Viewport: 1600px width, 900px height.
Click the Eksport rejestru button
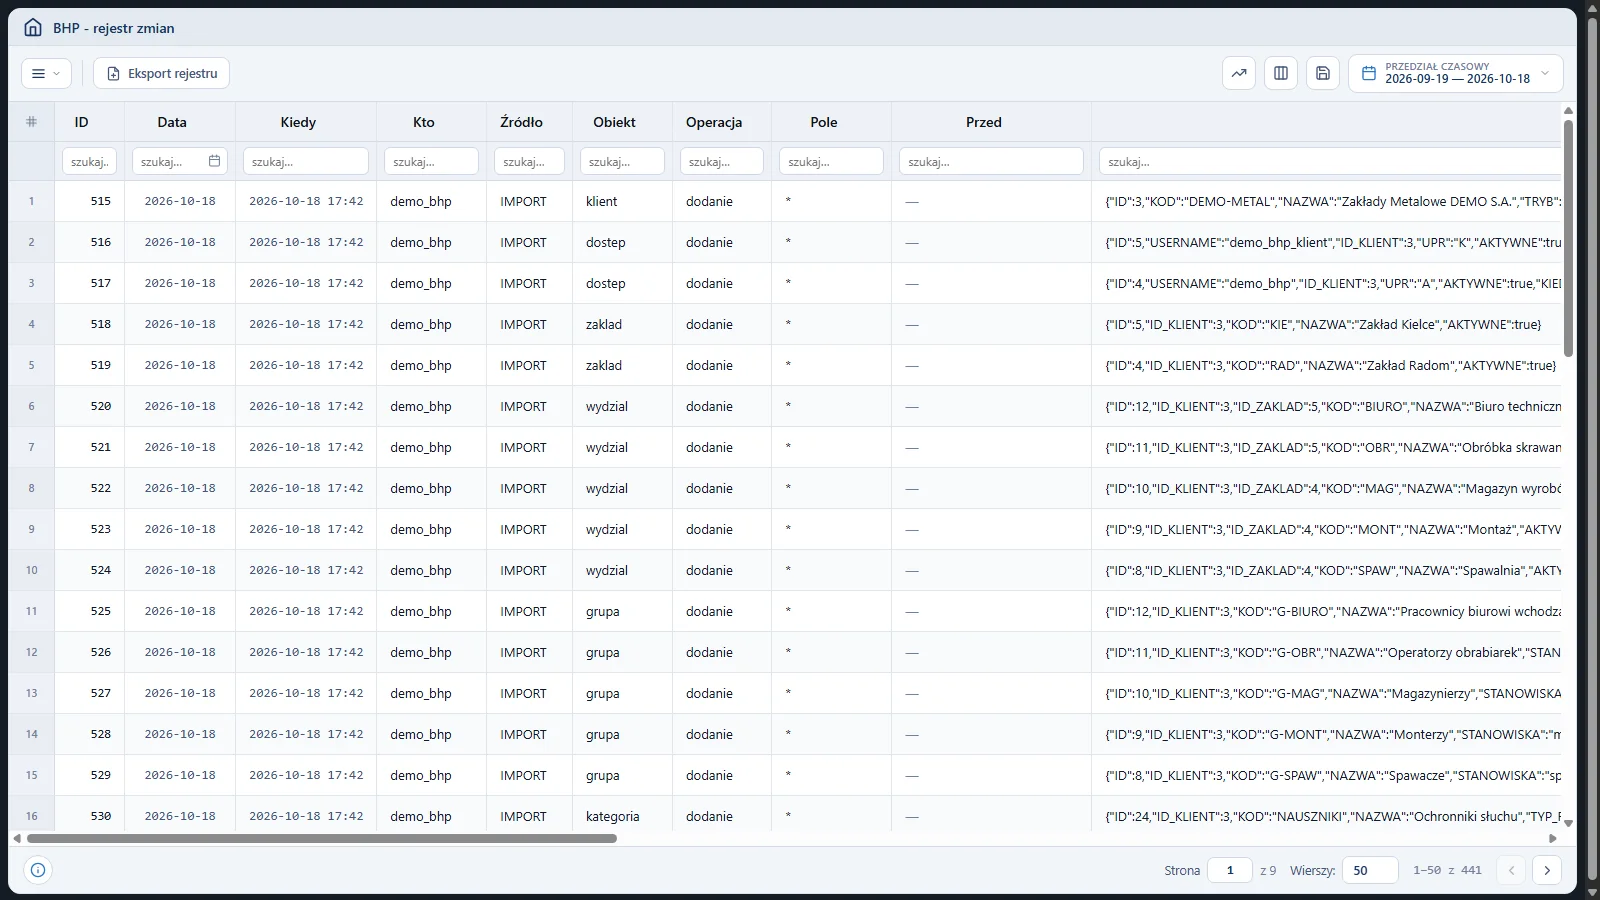tap(161, 73)
